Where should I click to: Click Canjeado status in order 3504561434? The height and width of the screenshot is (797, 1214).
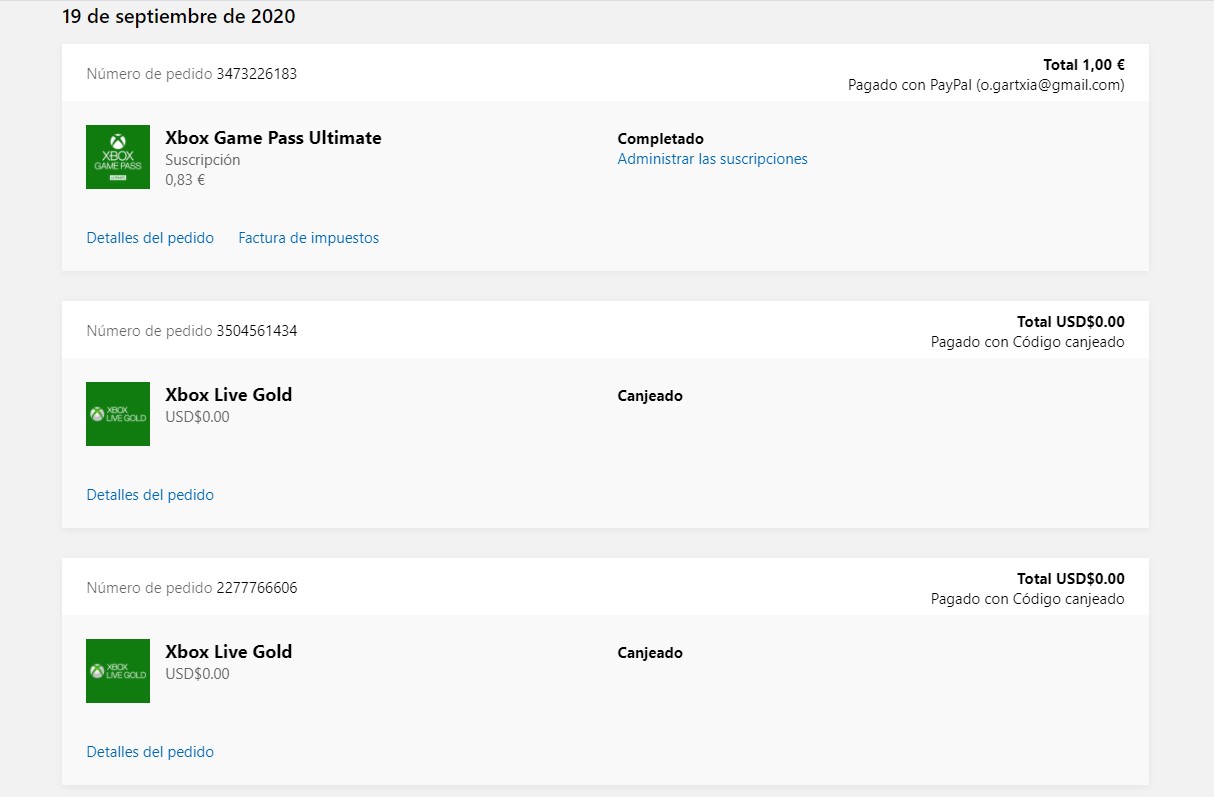[x=650, y=396]
